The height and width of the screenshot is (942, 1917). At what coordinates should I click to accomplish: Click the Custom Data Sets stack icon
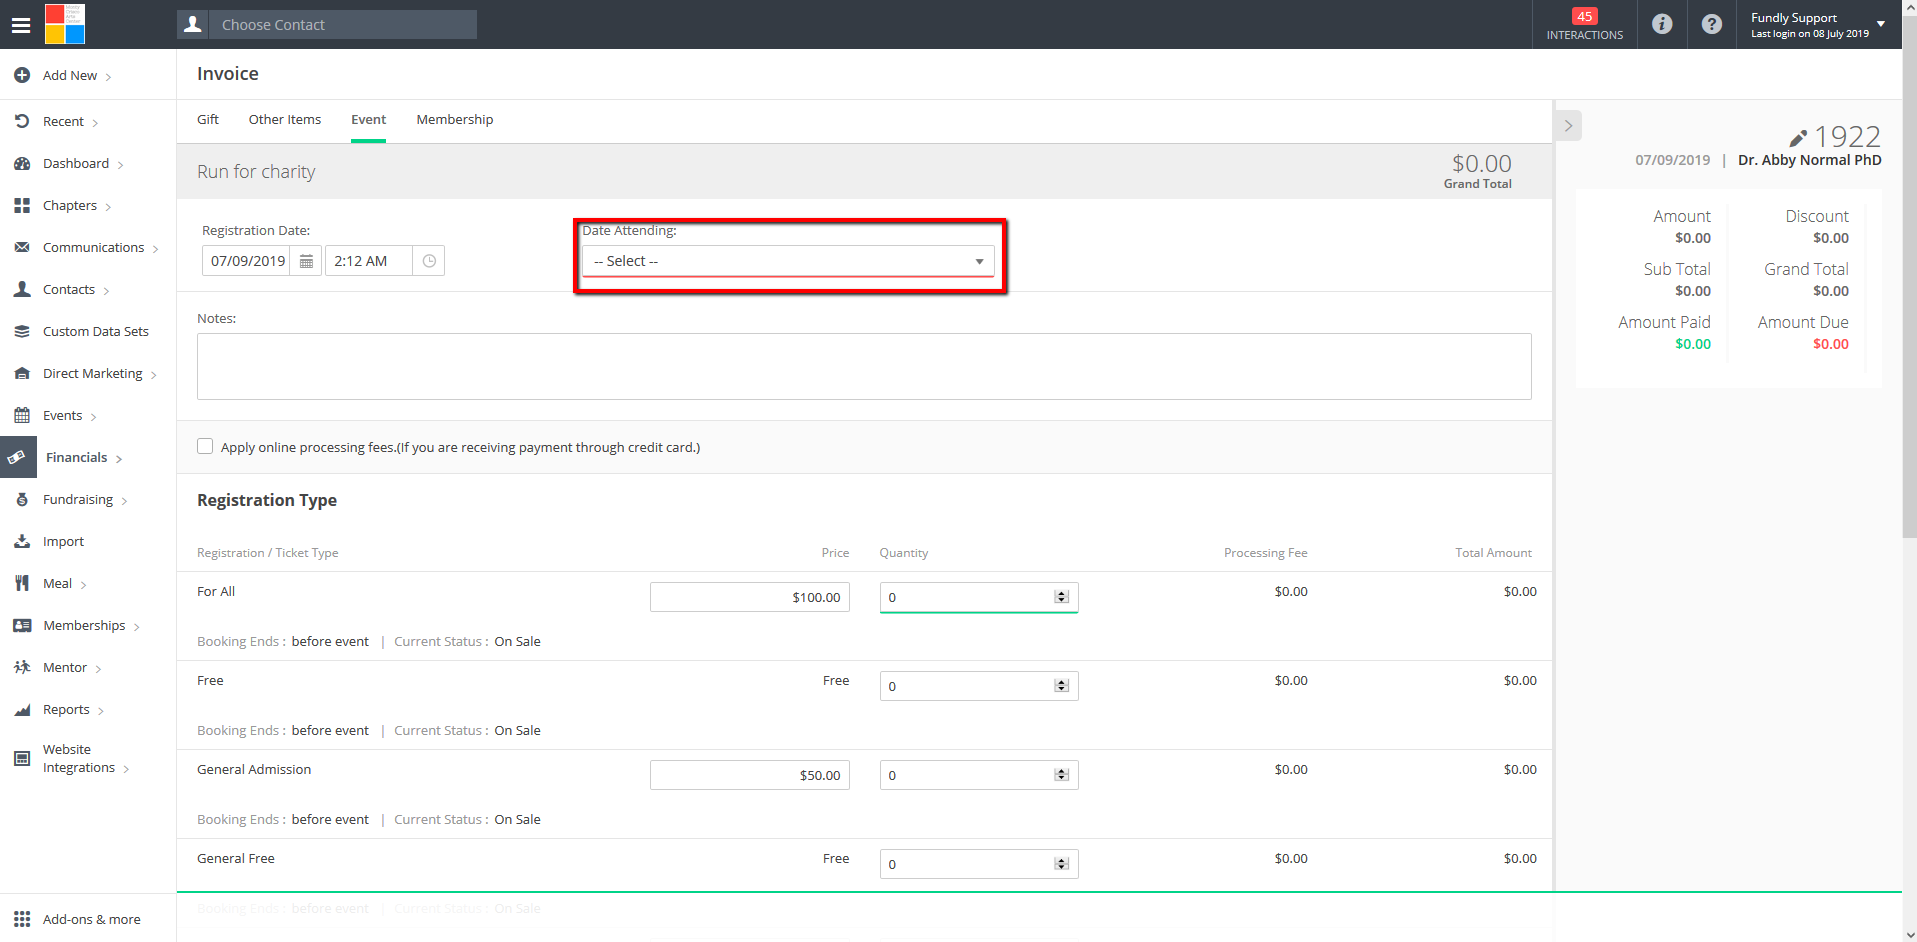click(x=22, y=331)
